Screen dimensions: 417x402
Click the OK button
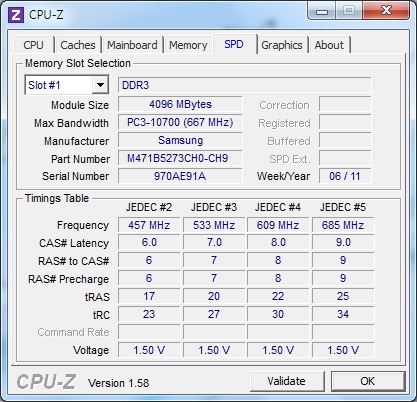[367, 381]
